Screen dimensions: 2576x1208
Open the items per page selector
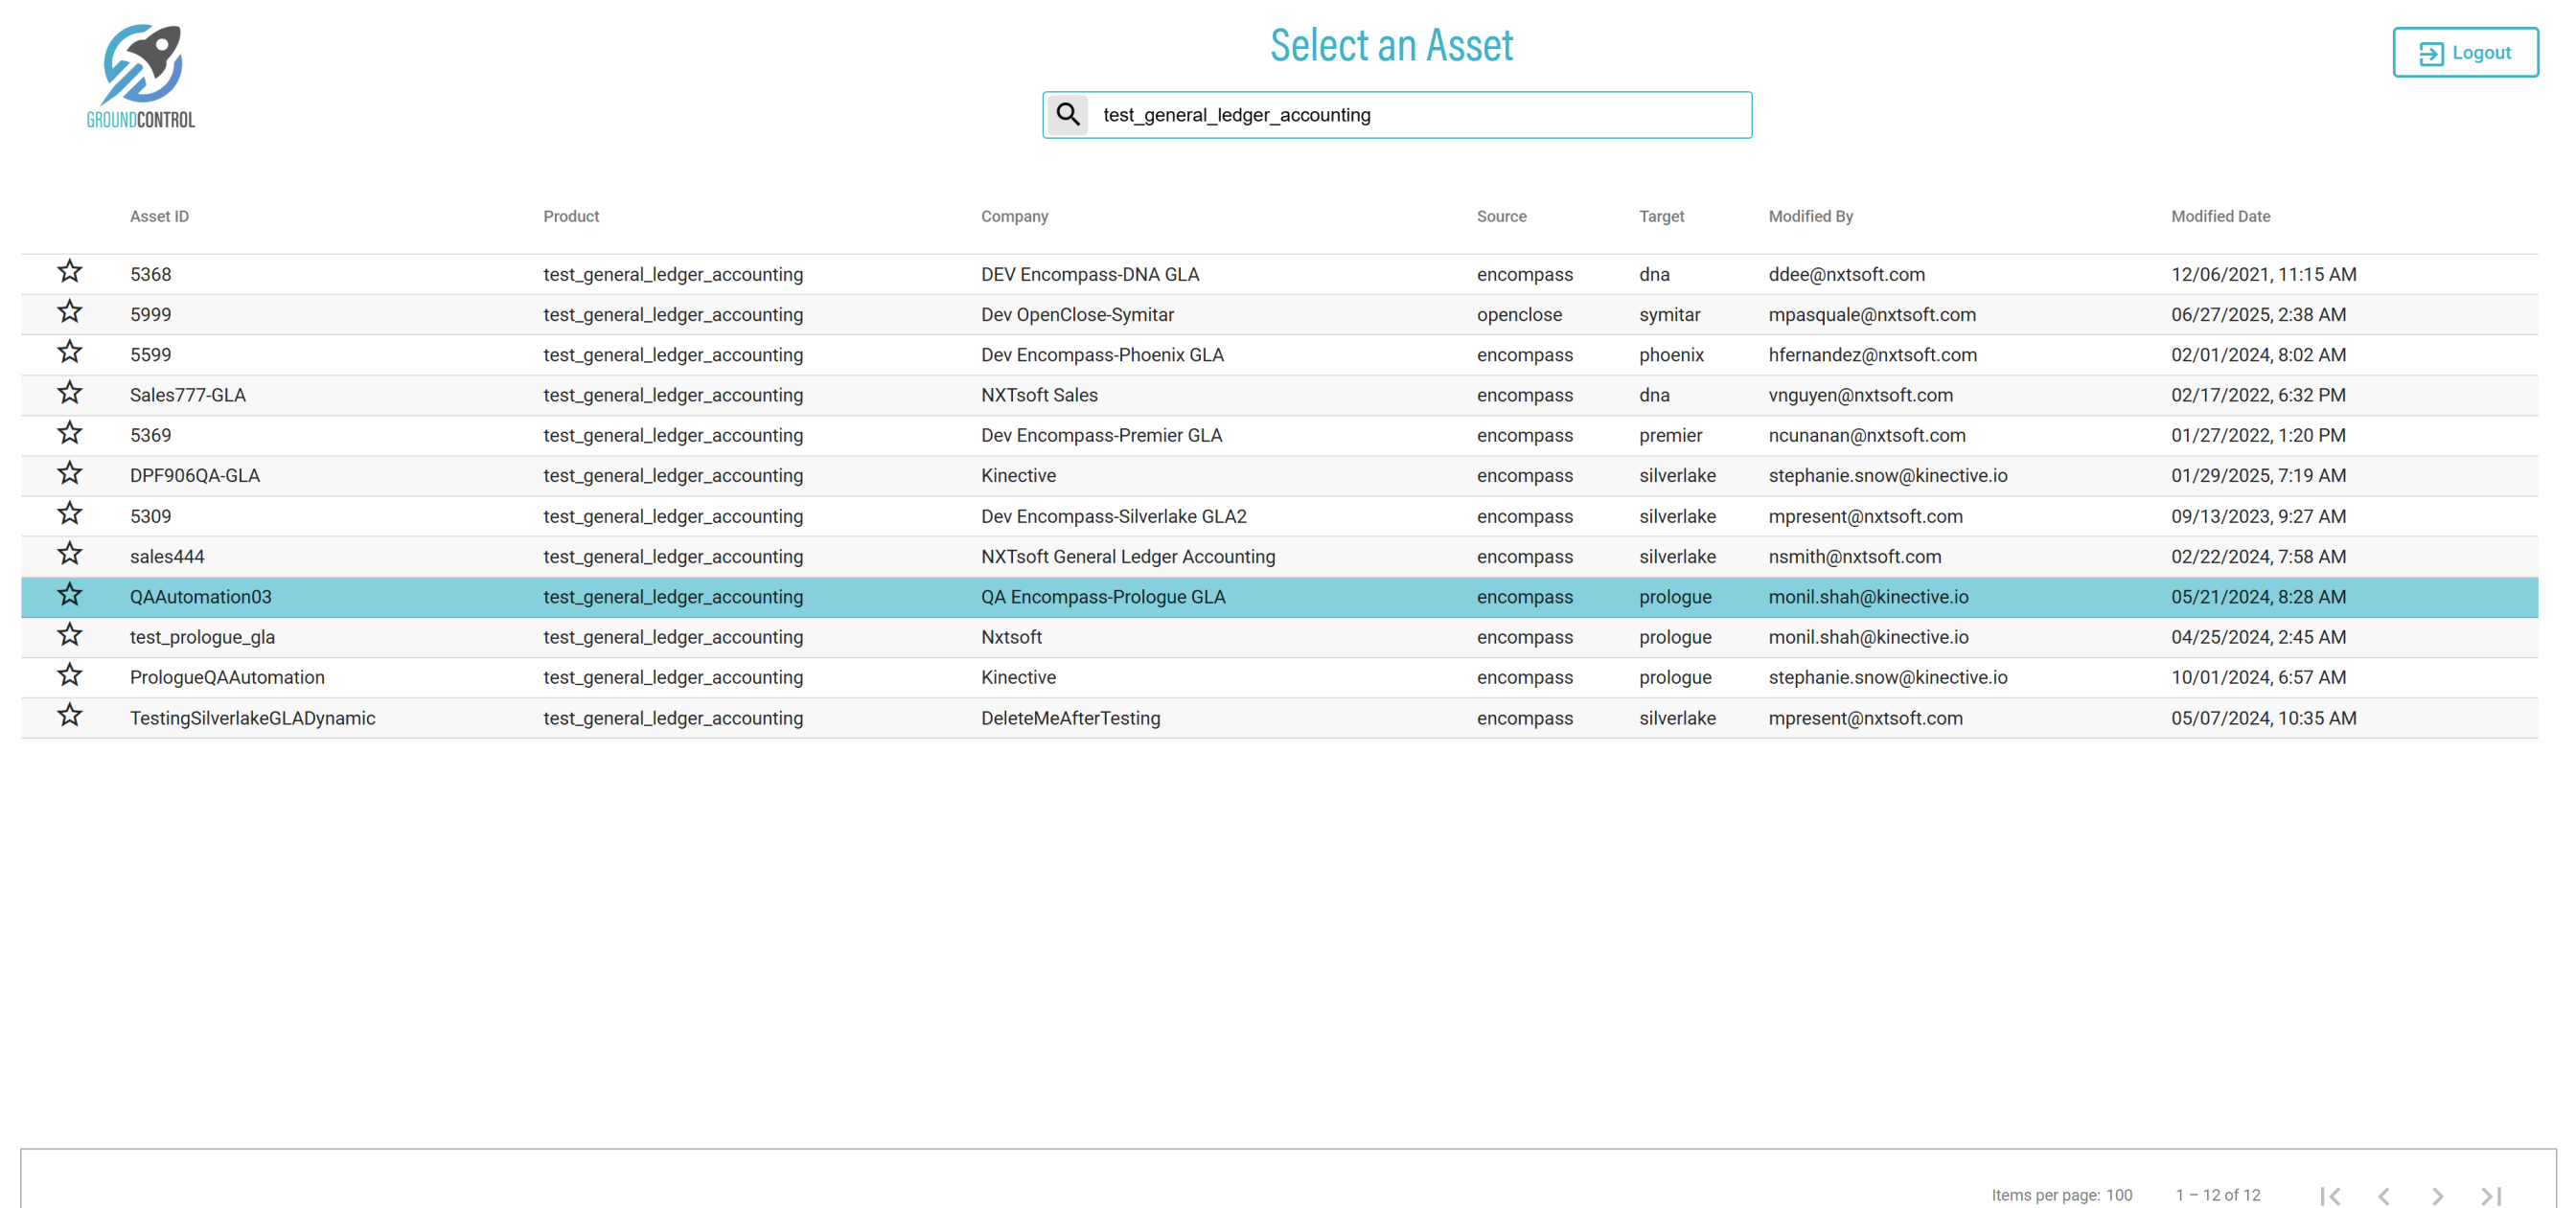coord(2118,1195)
